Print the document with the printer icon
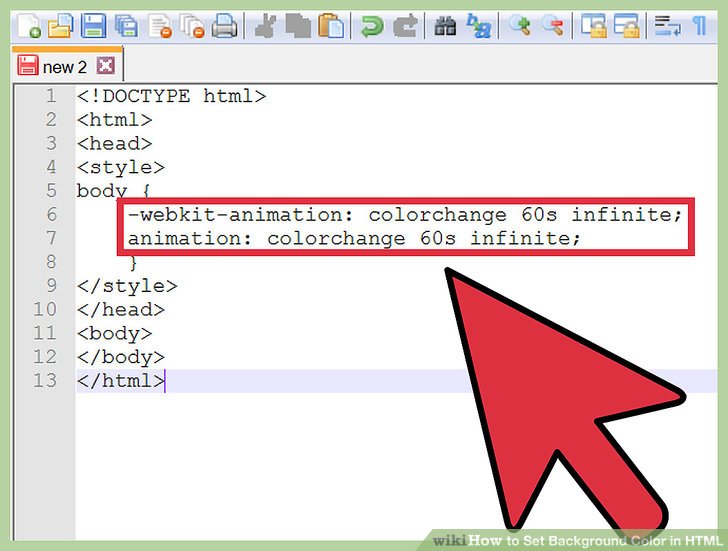This screenshot has width=728, height=551. click(225, 26)
